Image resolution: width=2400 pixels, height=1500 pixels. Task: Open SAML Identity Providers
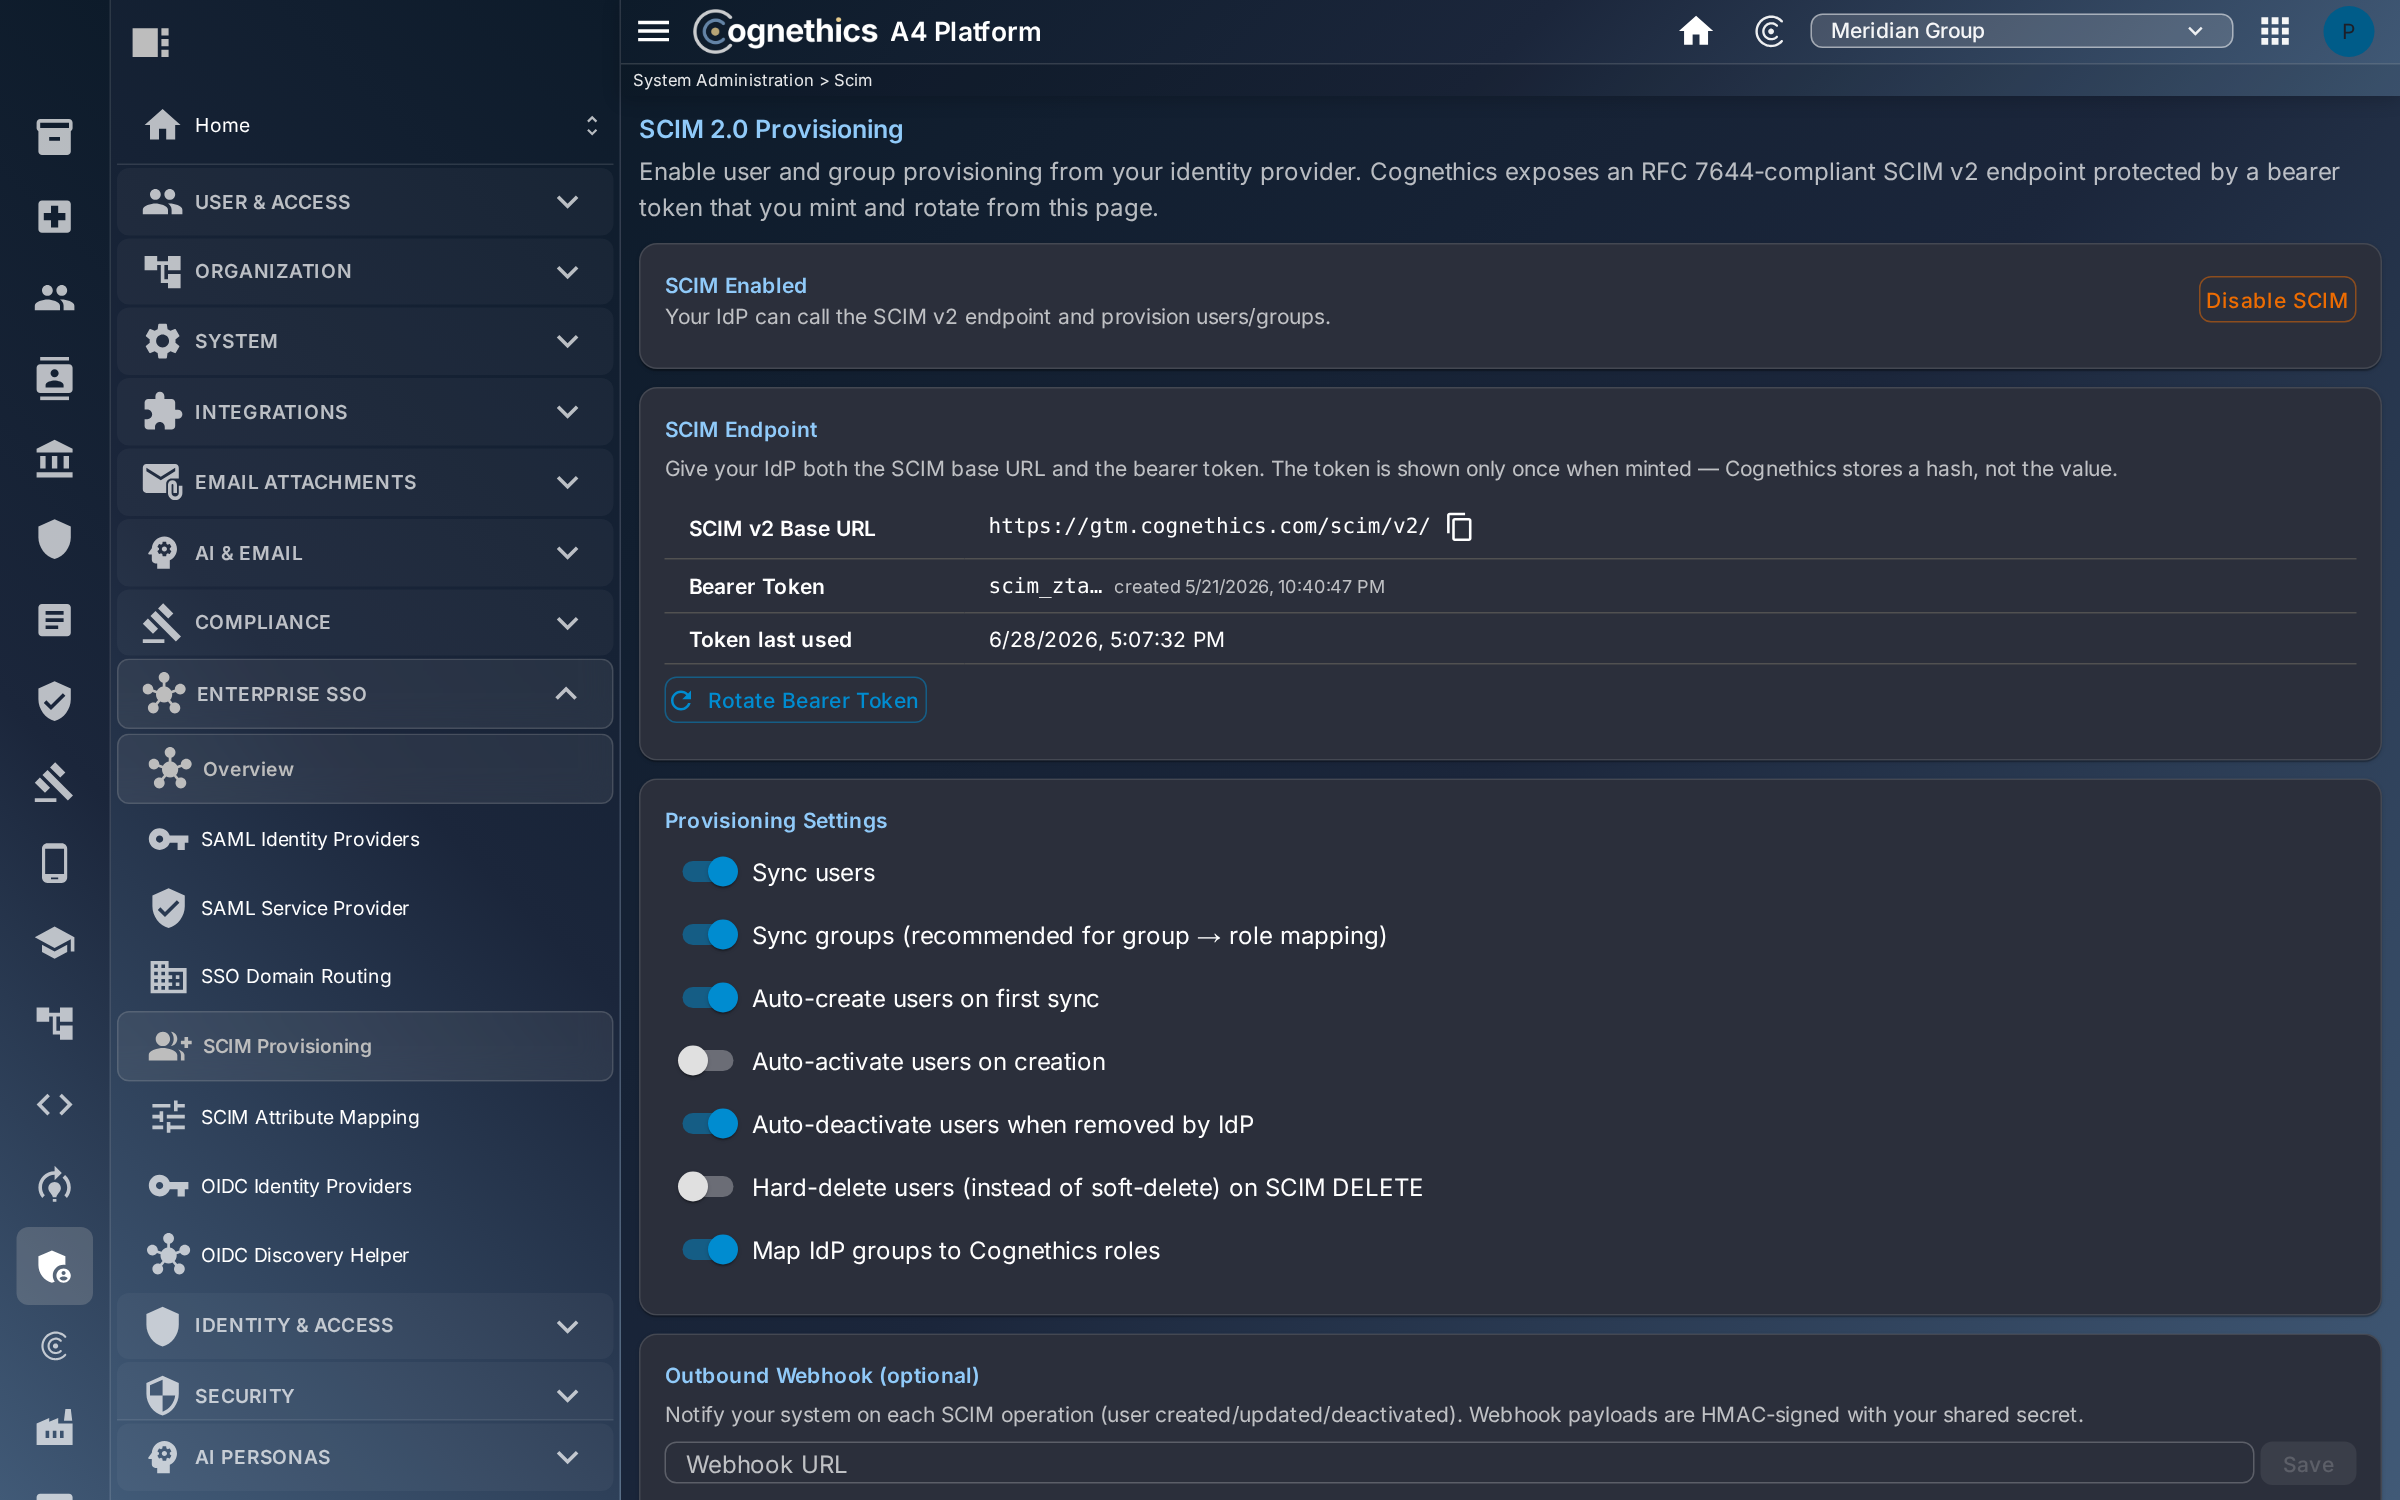(365, 839)
